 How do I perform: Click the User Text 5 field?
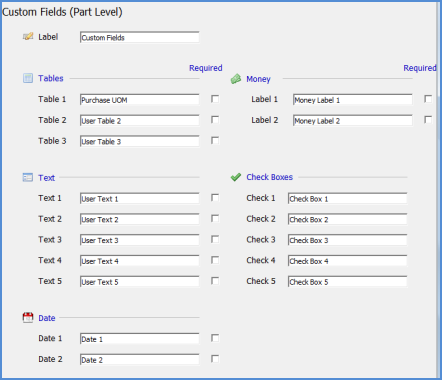pyautogui.click(x=140, y=281)
